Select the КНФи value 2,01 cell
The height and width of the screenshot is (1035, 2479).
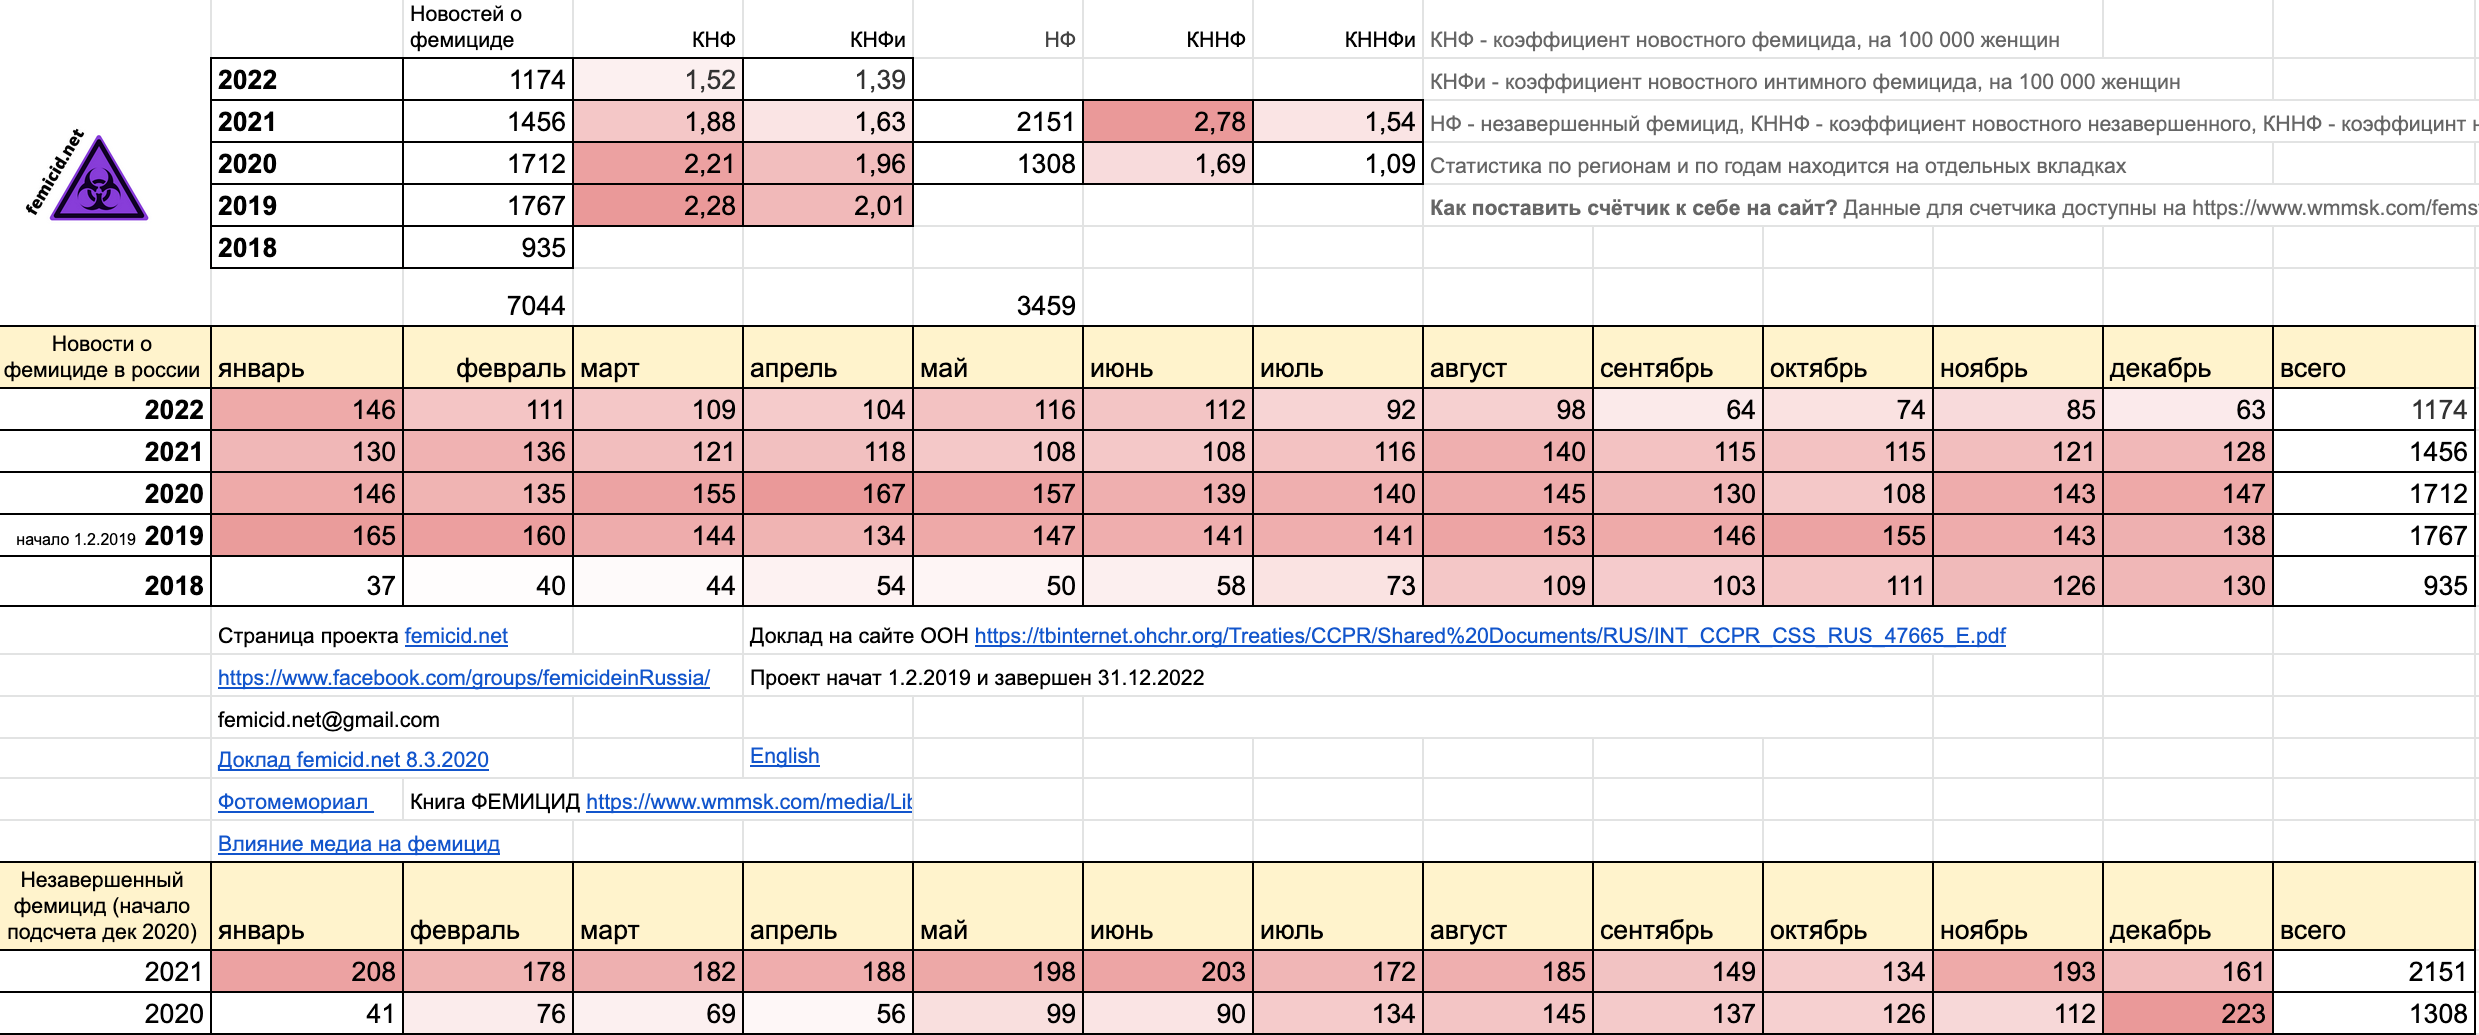pyautogui.click(x=828, y=205)
